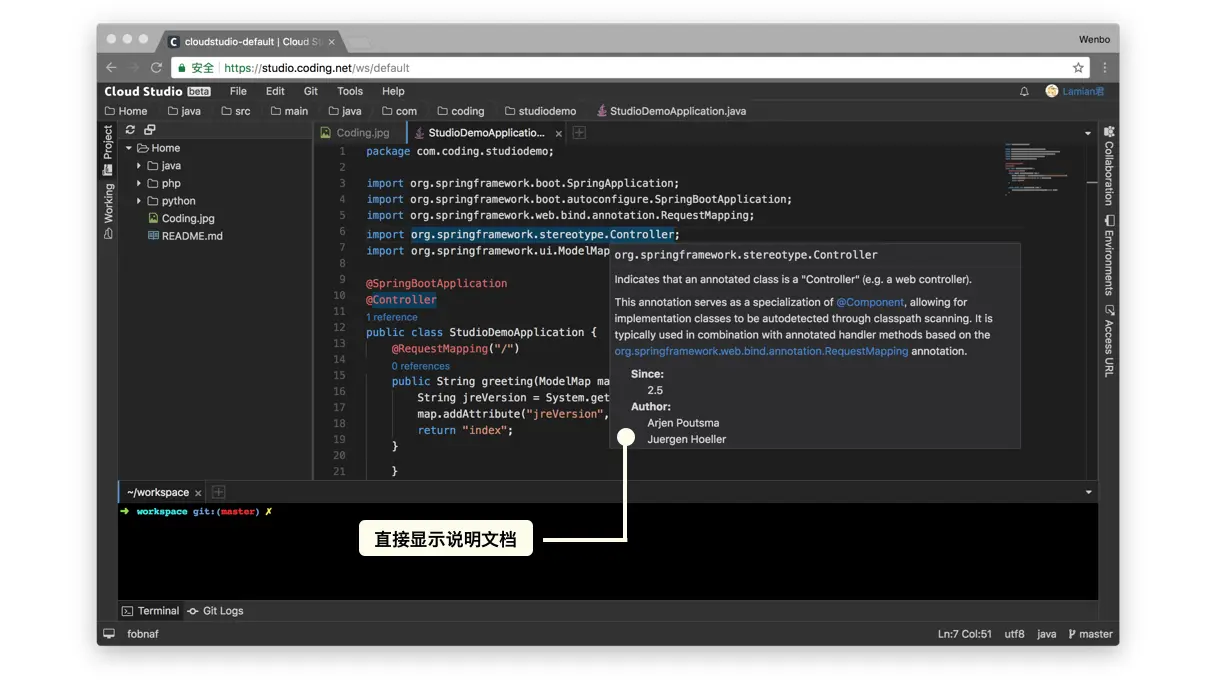Click the code minimap preview
This screenshot has width=1216, height=682.
[x=1040, y=168]
